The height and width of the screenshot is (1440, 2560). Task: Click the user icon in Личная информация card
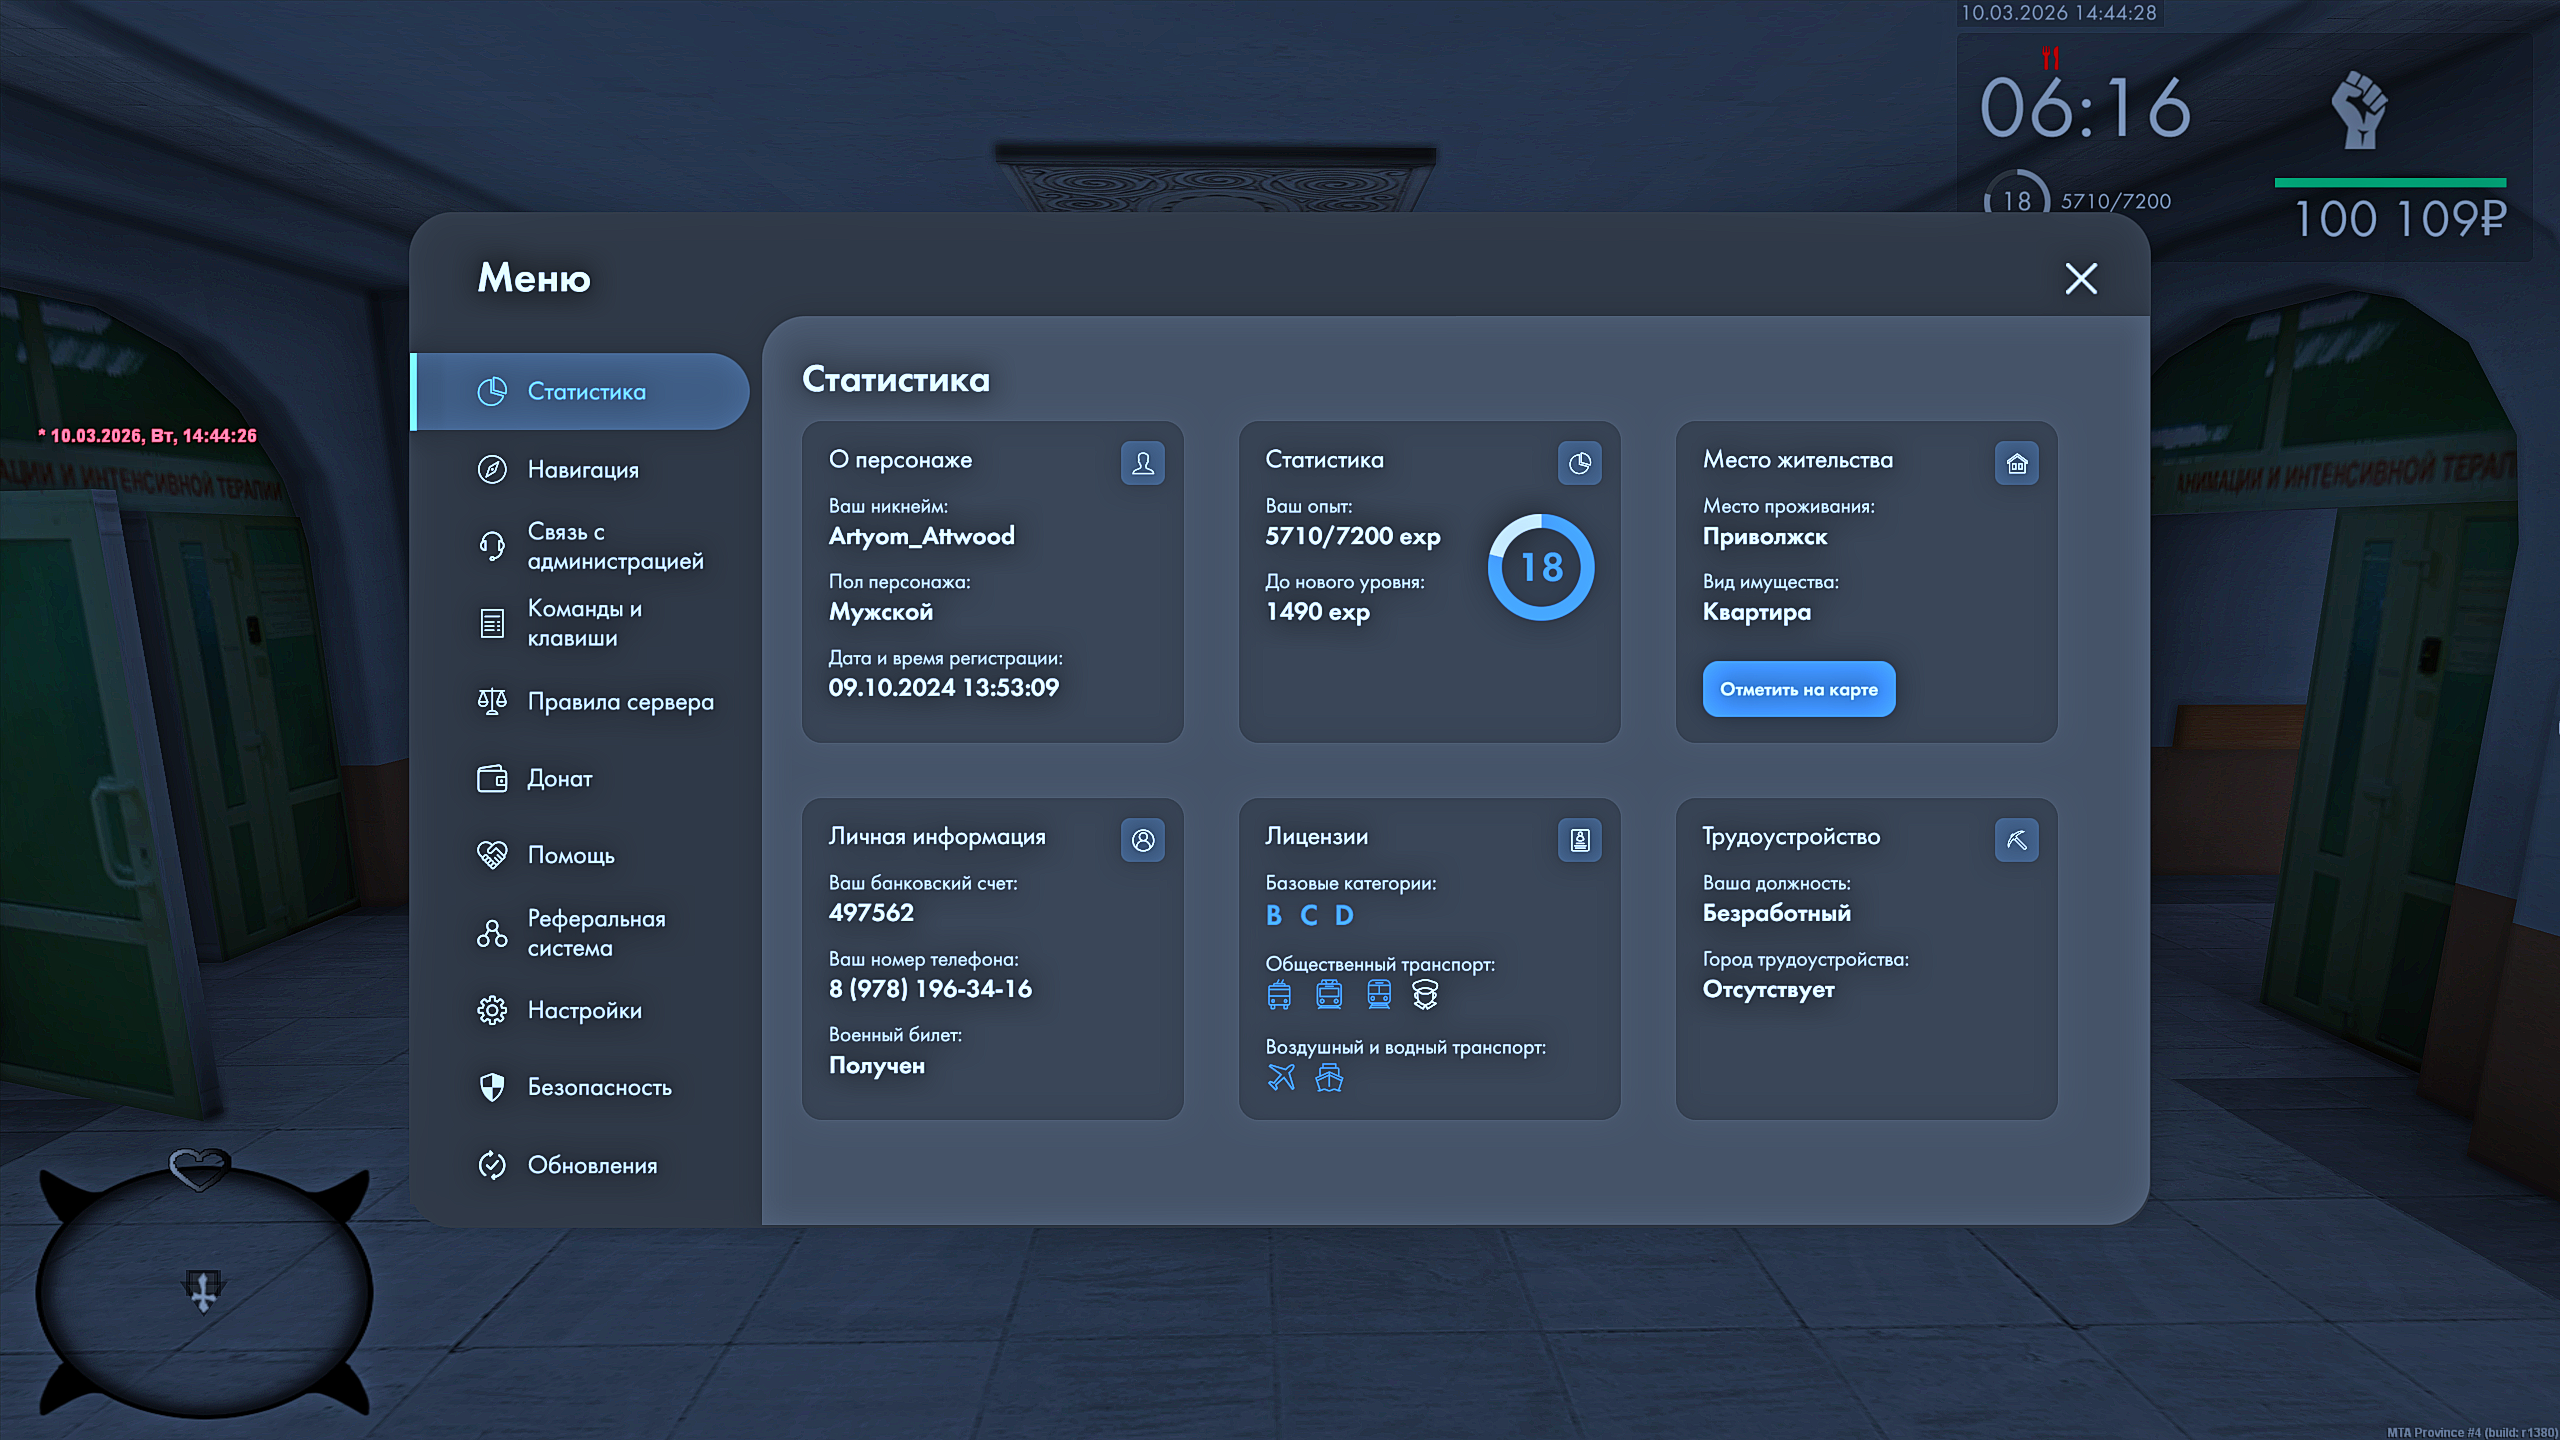1142,840
